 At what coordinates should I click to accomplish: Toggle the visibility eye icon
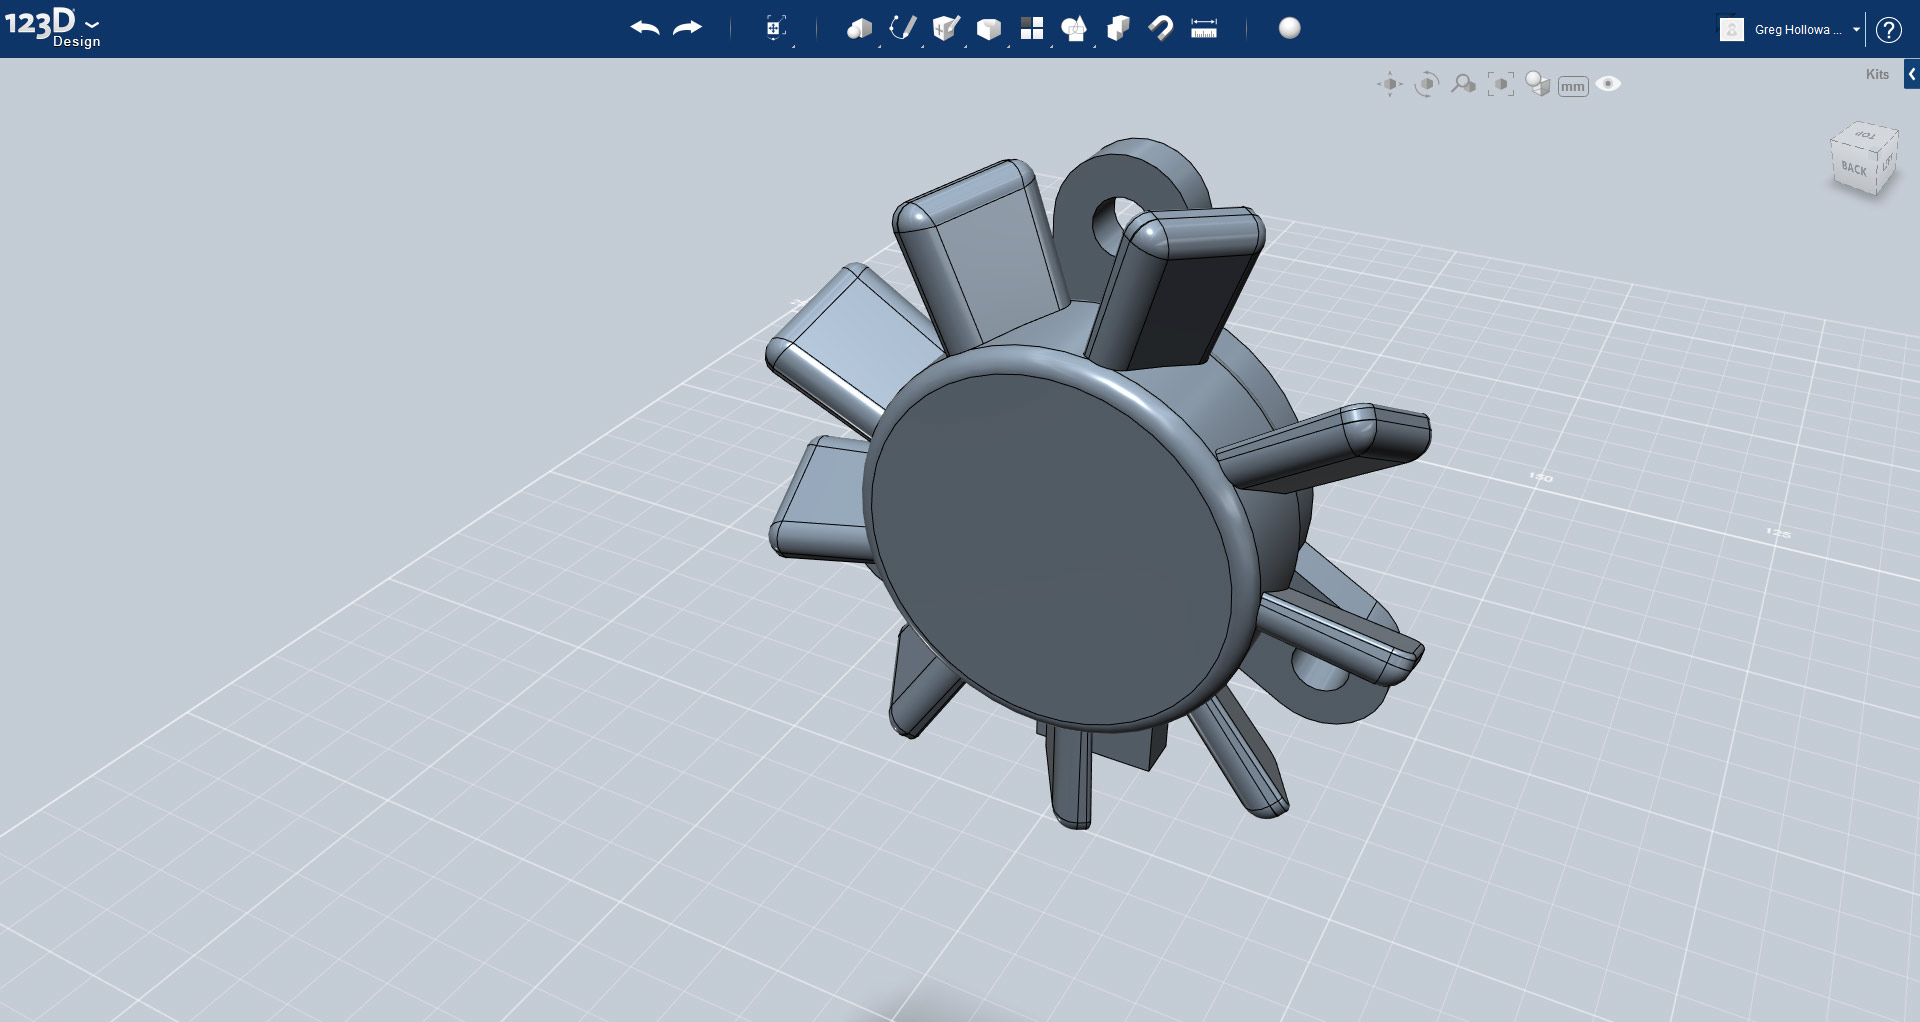point(1609,84)
